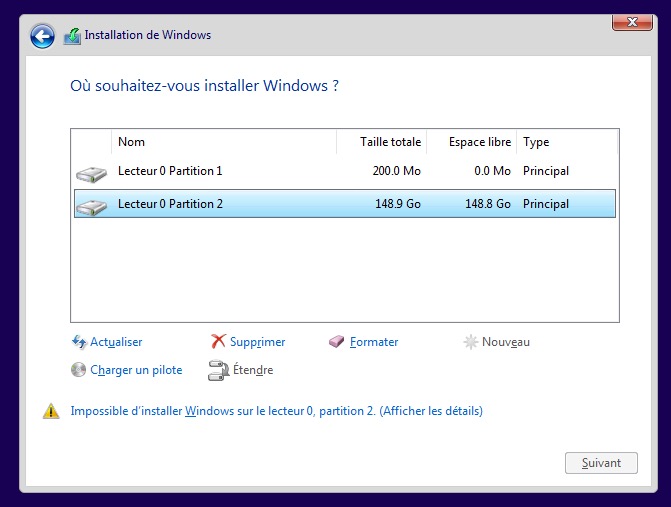Click the Étendre drive icon
Image resolution: width=671 pixels, height=507 pixels.
pos(218,370)
